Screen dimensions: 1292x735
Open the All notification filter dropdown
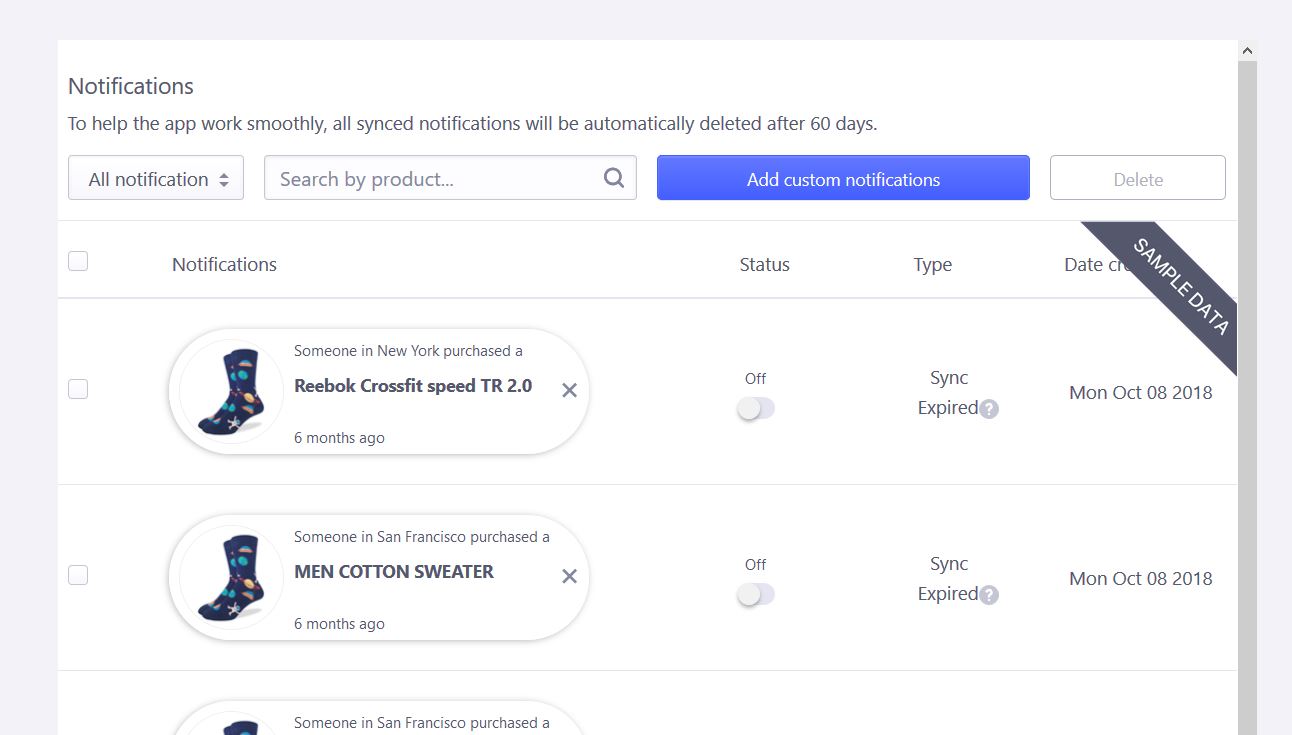point(156,178)
